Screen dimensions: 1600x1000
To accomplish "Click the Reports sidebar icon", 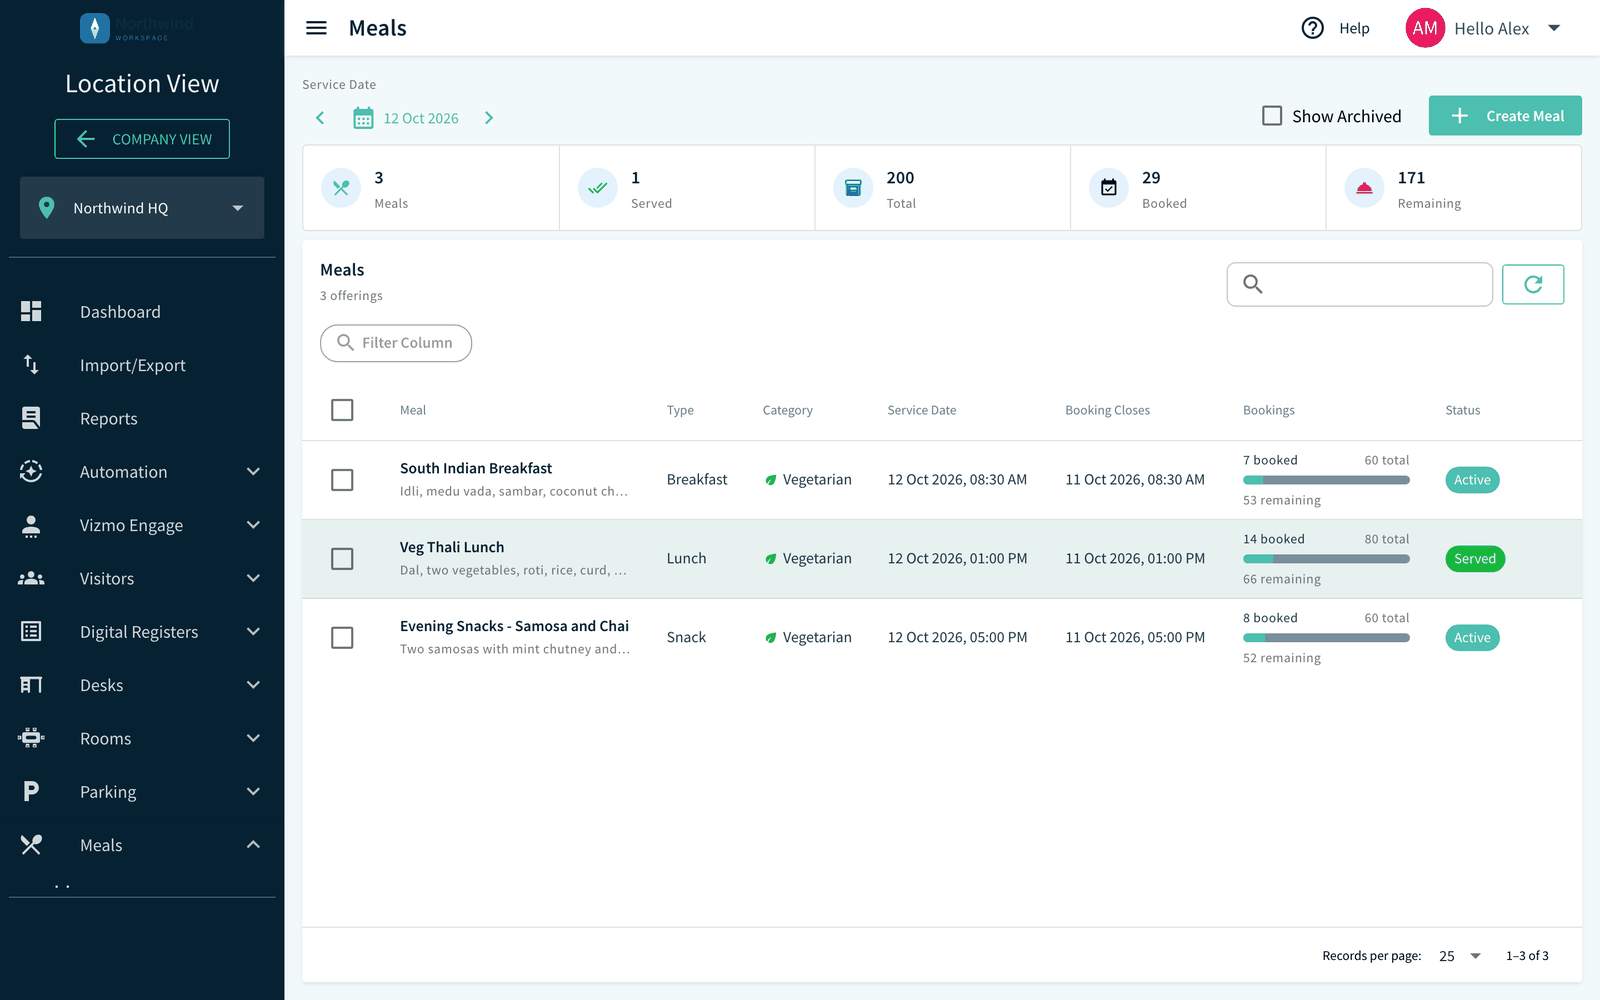I will 31,418.
